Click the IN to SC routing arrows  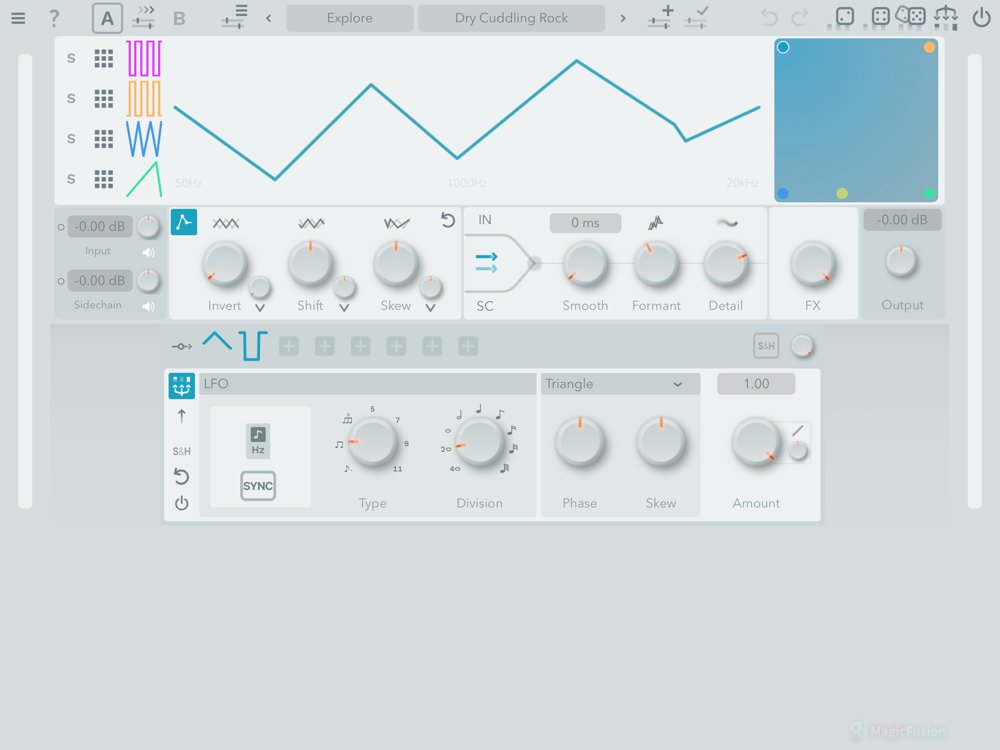486,262
